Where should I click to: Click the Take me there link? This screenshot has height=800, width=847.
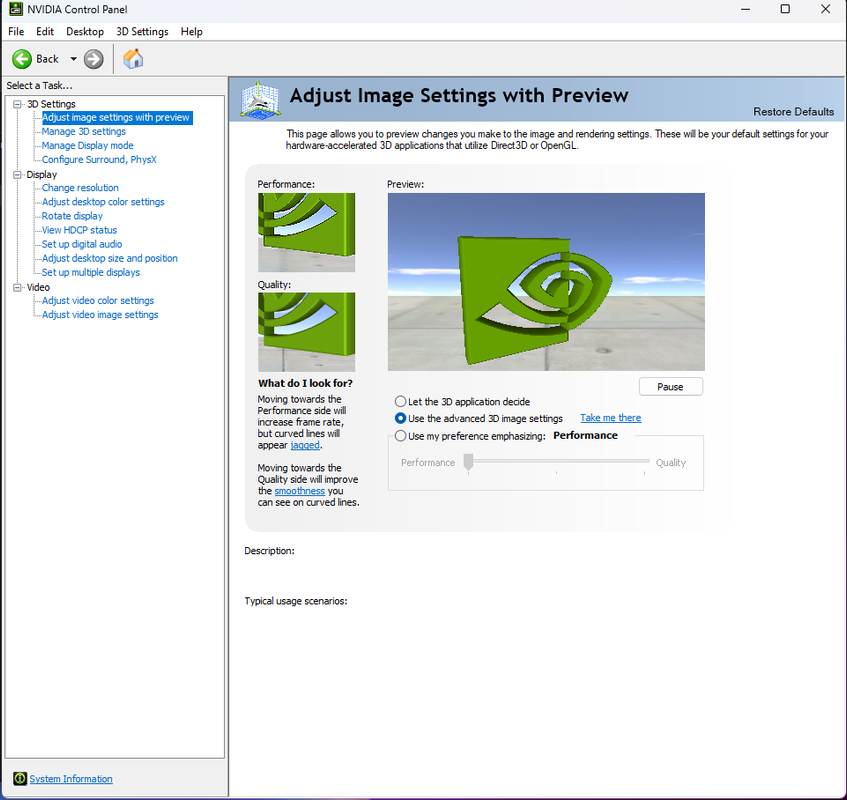coord(610,418)
